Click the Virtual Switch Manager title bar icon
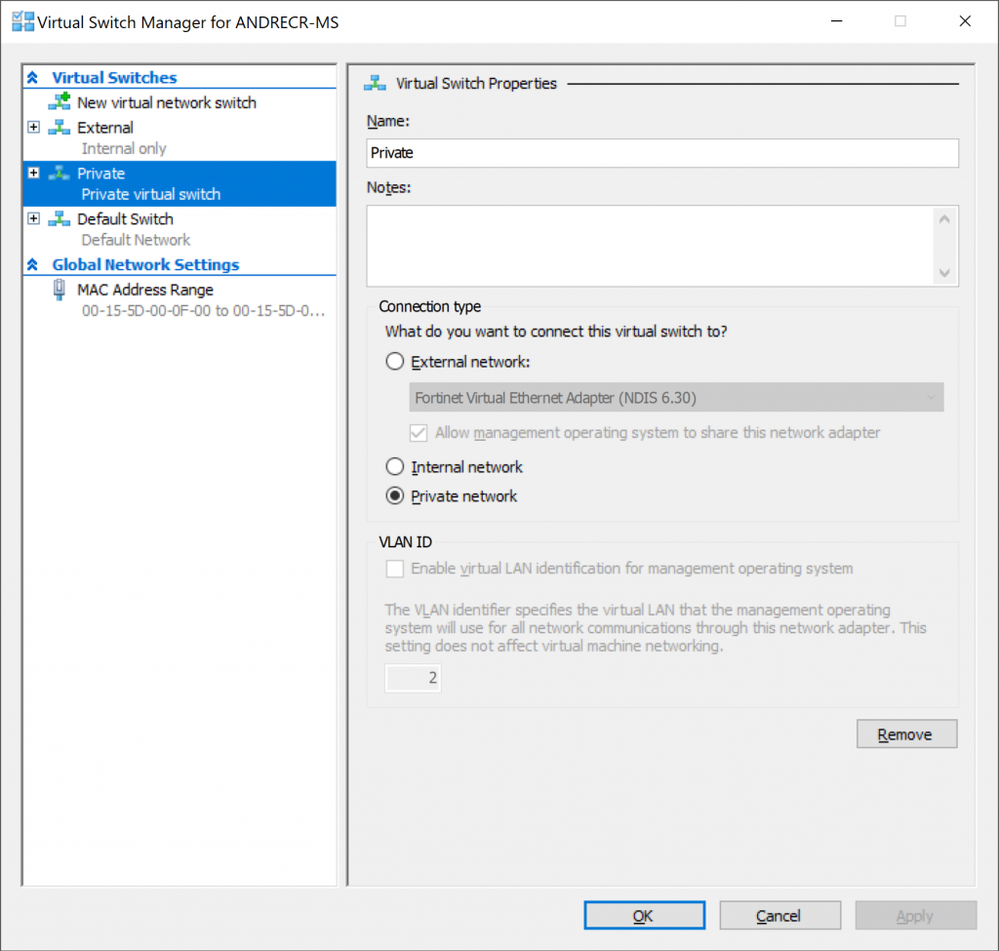Screen dimensions: 999x951 23,22
